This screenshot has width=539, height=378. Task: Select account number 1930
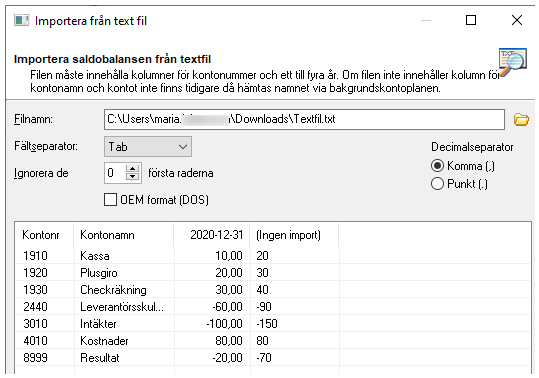(x=35, y=290)
